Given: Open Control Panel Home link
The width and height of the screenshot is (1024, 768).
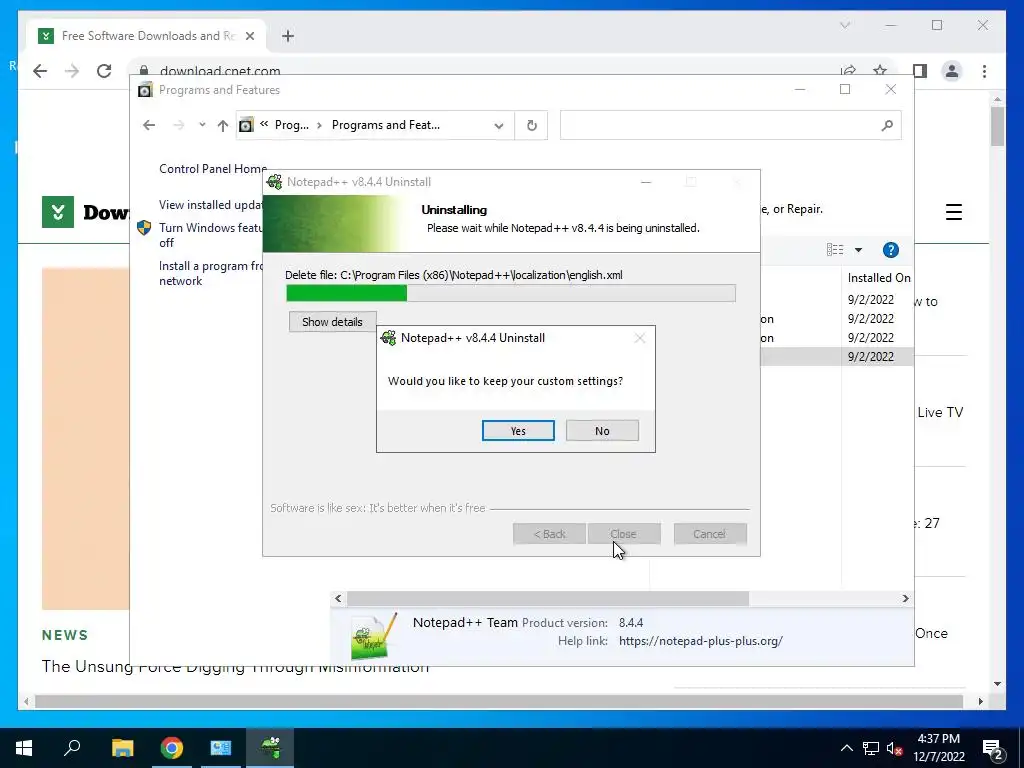Looking at the screenshot, I should point(213,168).
